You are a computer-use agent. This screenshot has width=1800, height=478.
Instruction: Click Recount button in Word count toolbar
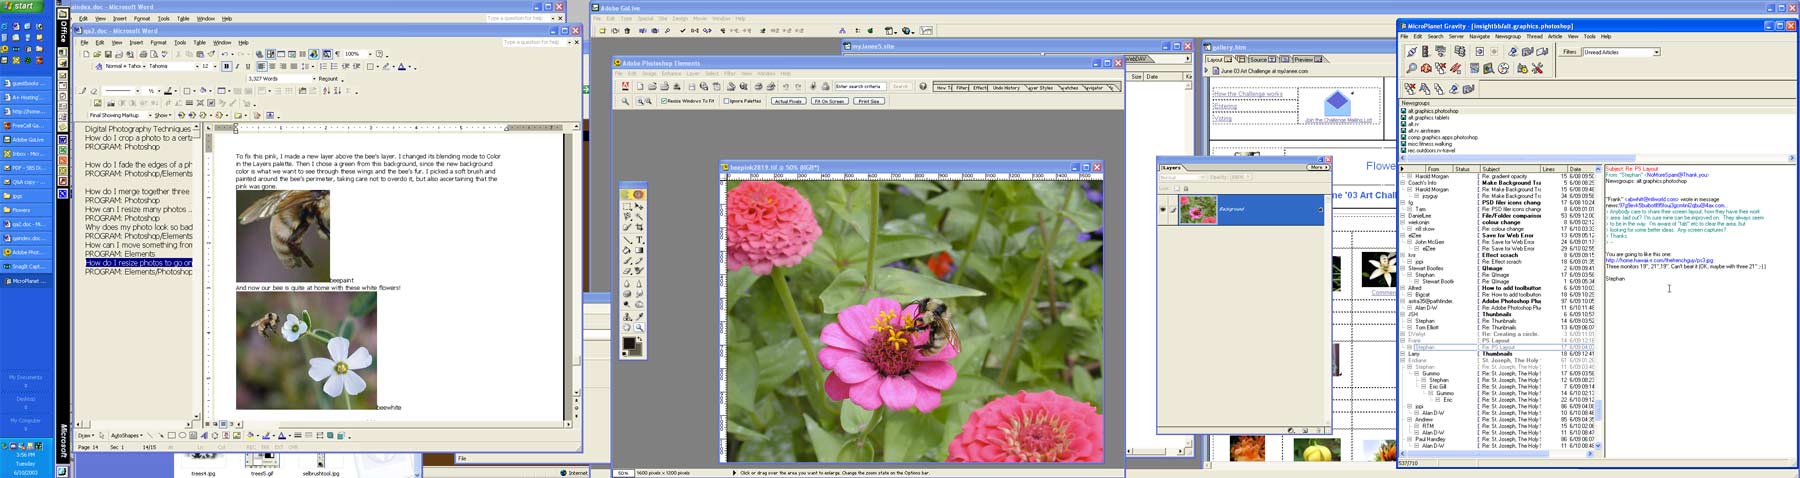point(328,79)
